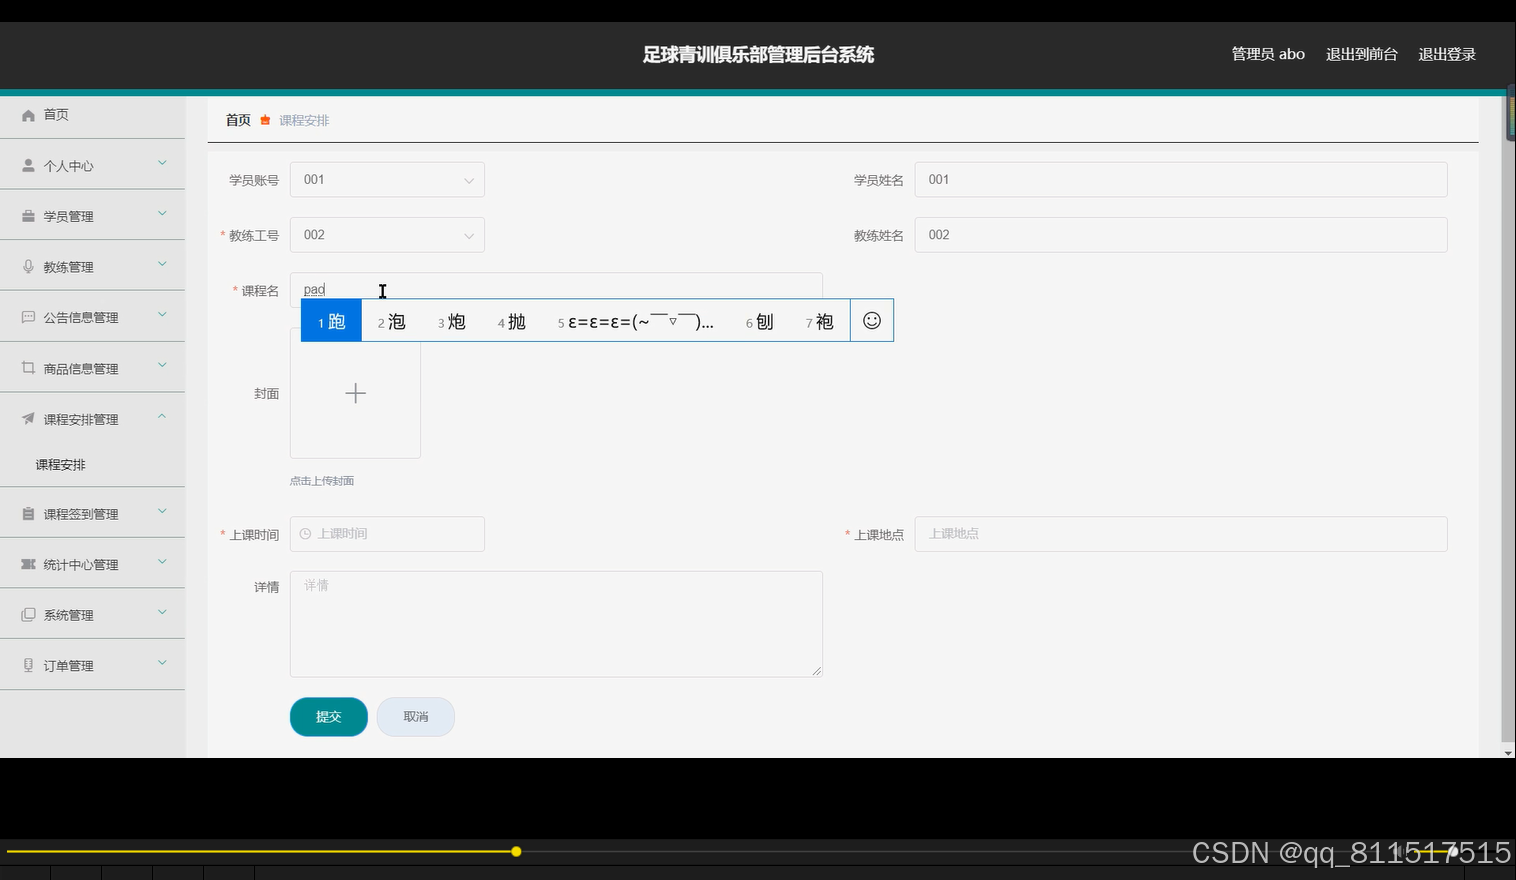The height and width of the screenshot is (880, 1516).
Task: Click 退出登录 in the top bar
Action: pos(1446,54)
